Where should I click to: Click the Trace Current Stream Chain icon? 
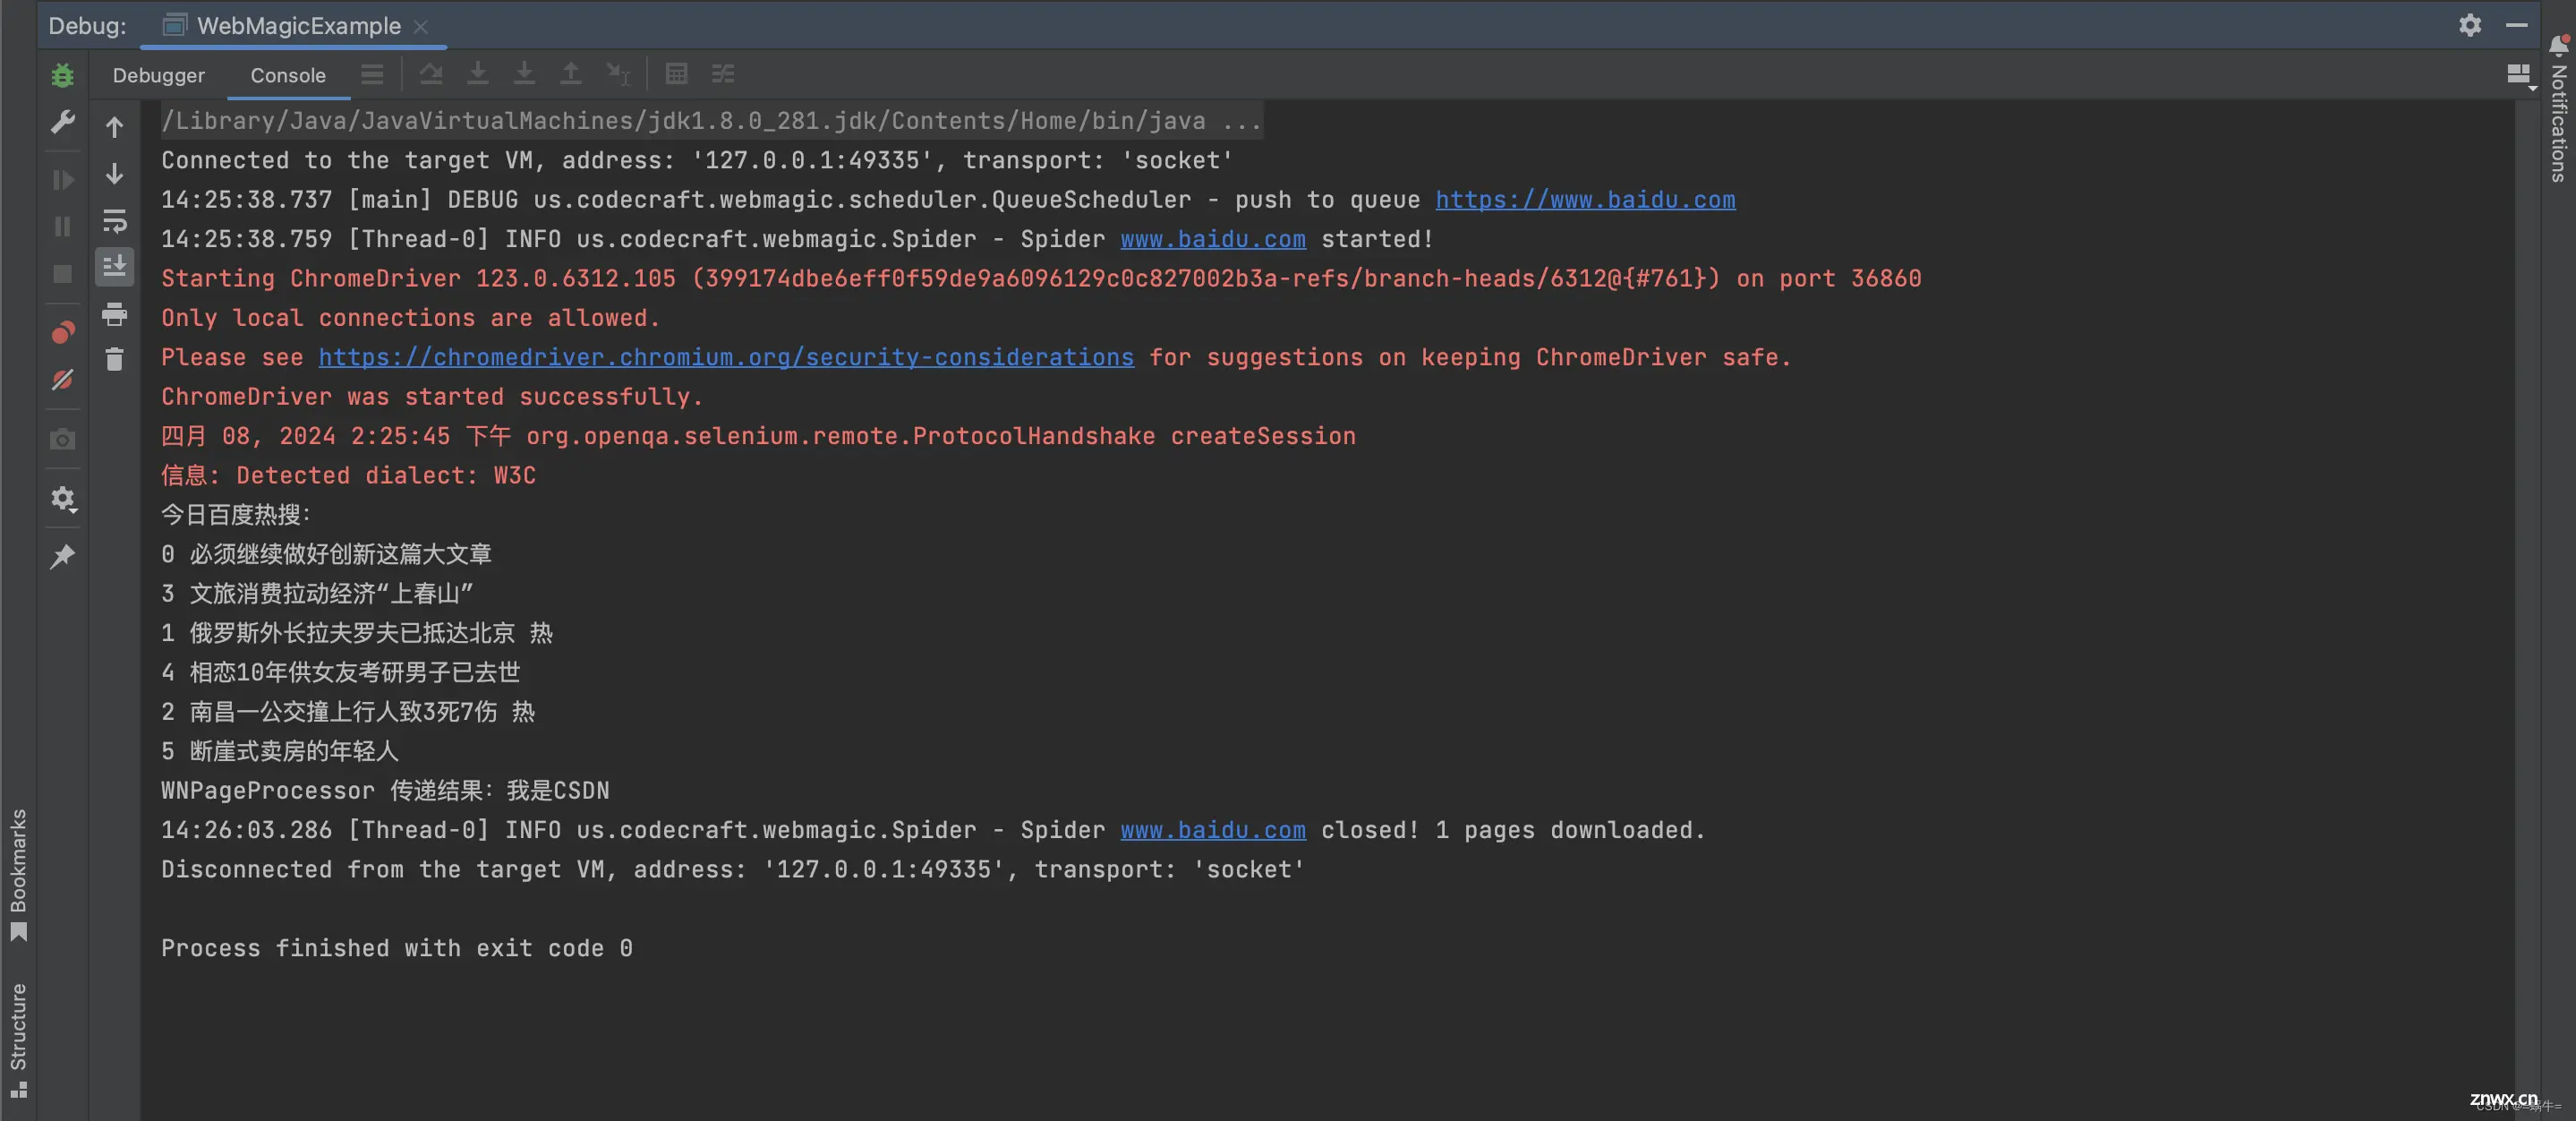point(723,74)
